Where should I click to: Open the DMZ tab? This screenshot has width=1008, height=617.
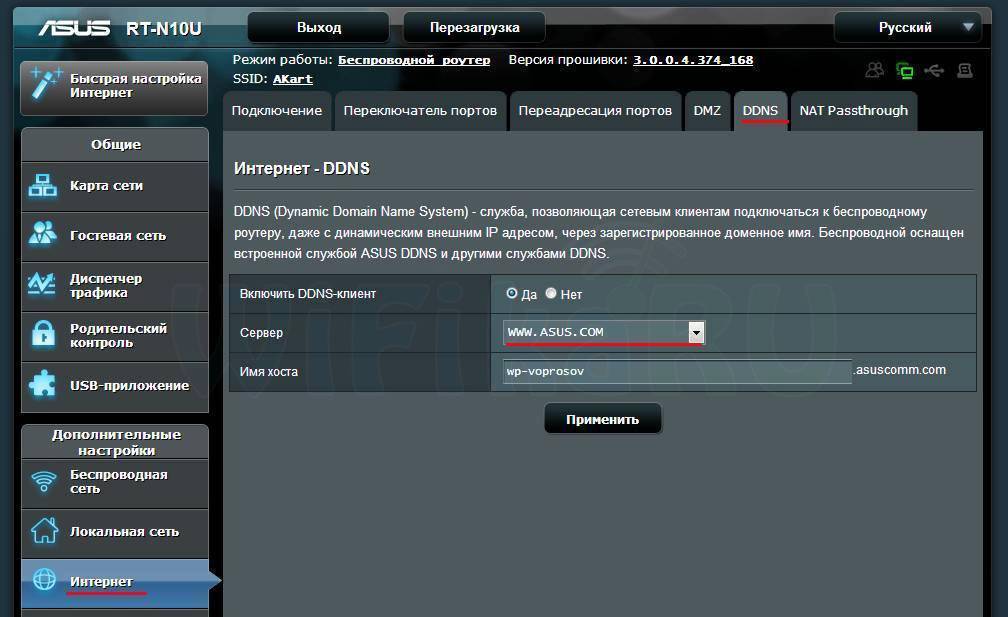tap(707, 111)
